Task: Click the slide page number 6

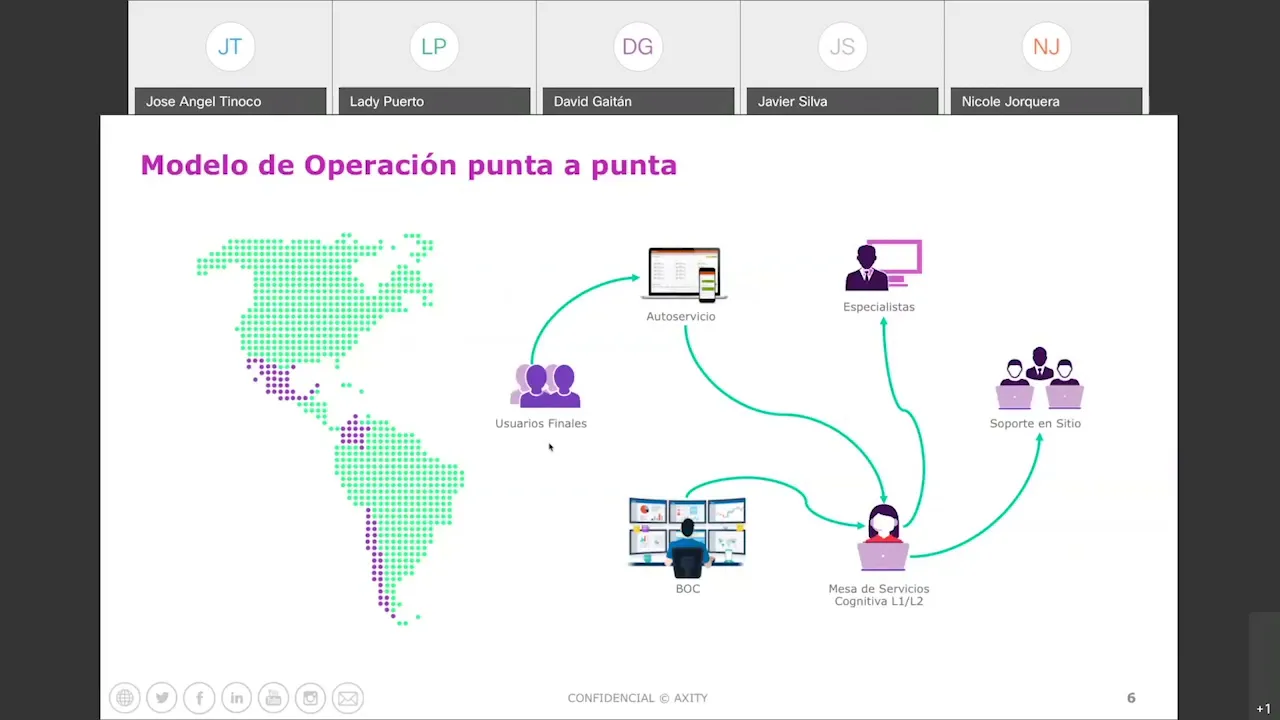Action: 1131,698
